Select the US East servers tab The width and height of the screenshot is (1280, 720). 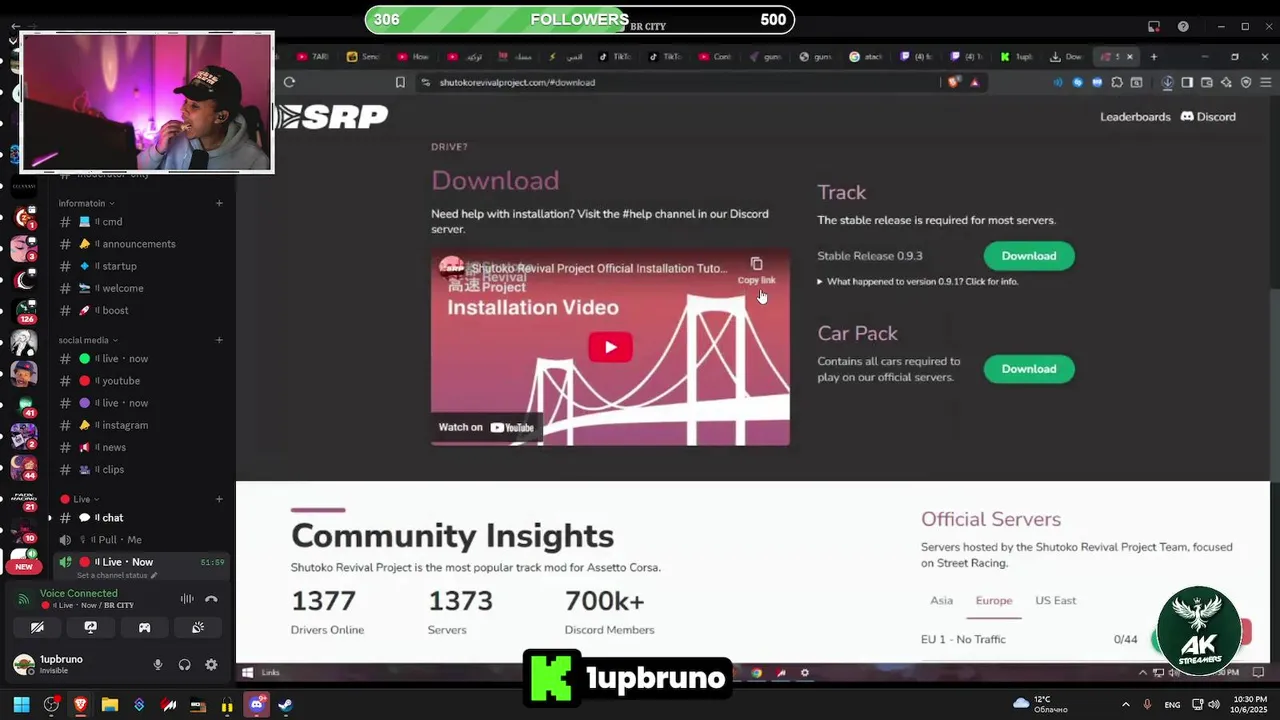coord(1056,601)
